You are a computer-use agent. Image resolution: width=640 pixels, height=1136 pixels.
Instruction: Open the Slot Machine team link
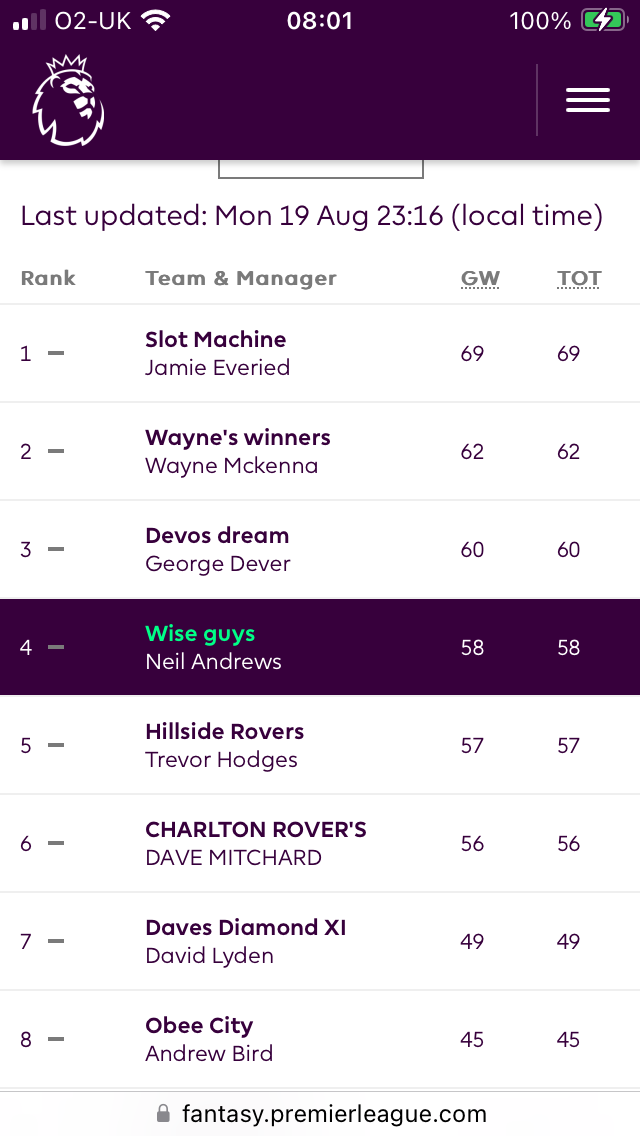[216, 339]
